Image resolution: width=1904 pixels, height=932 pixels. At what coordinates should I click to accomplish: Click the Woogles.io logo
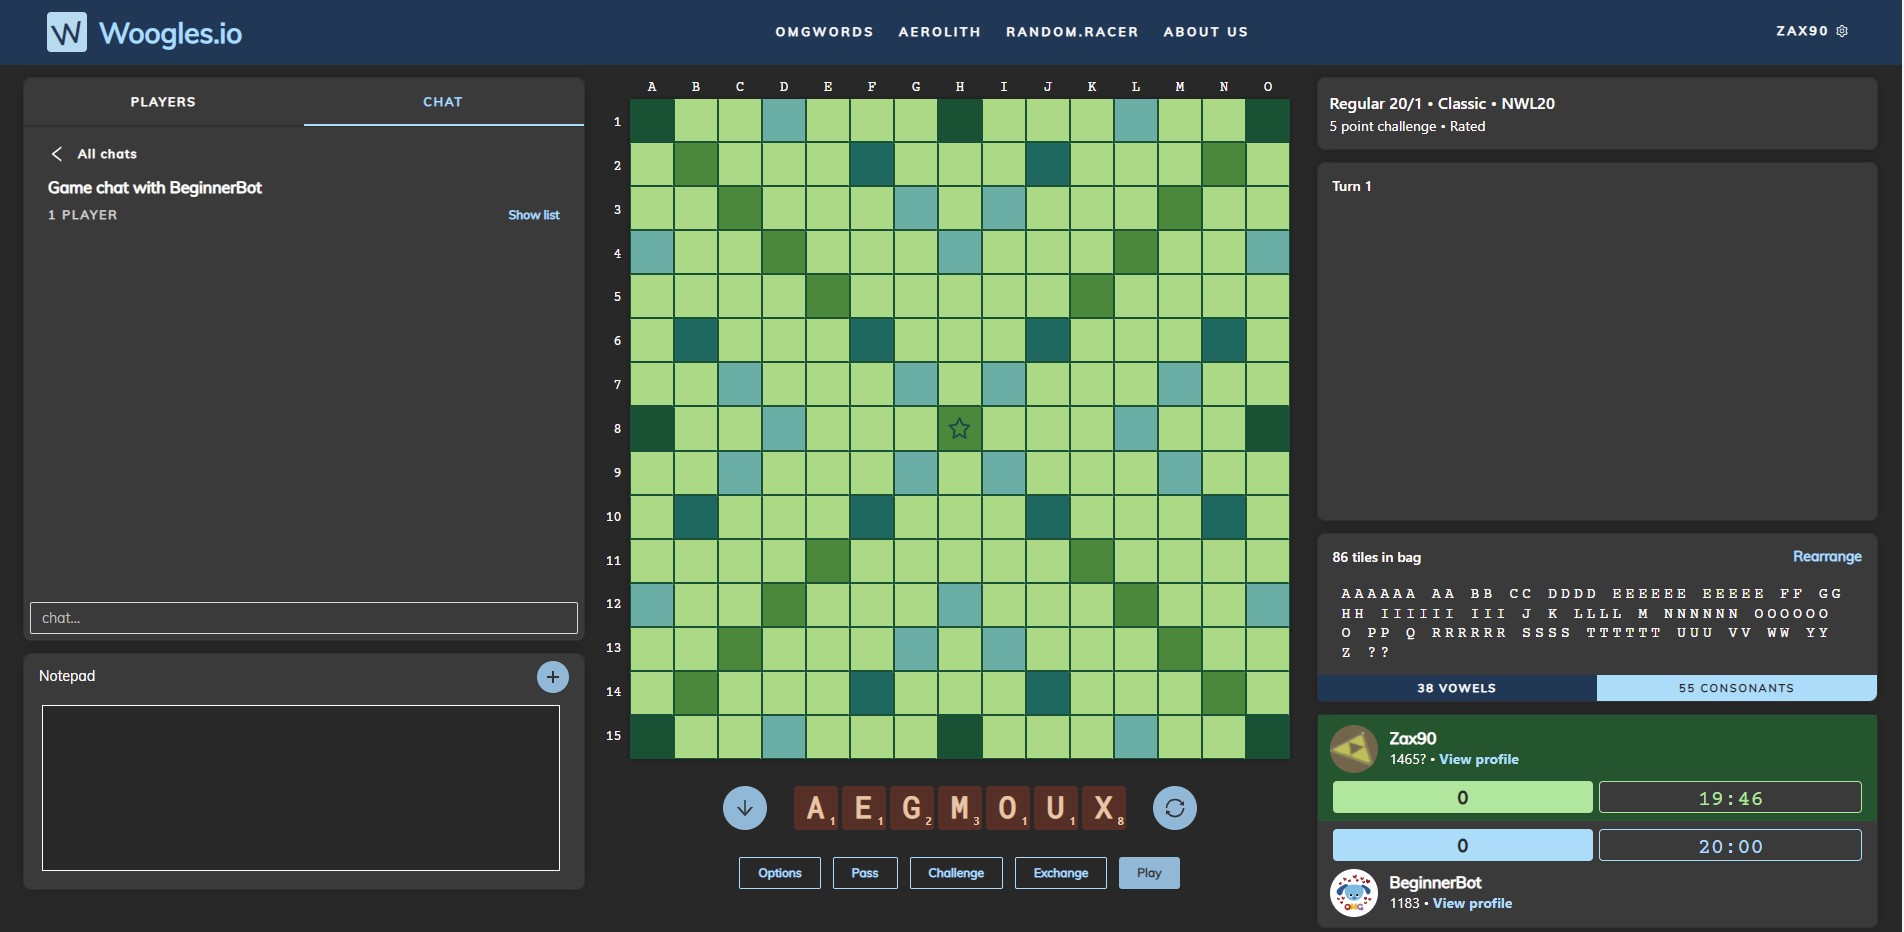tap(144, 32)
